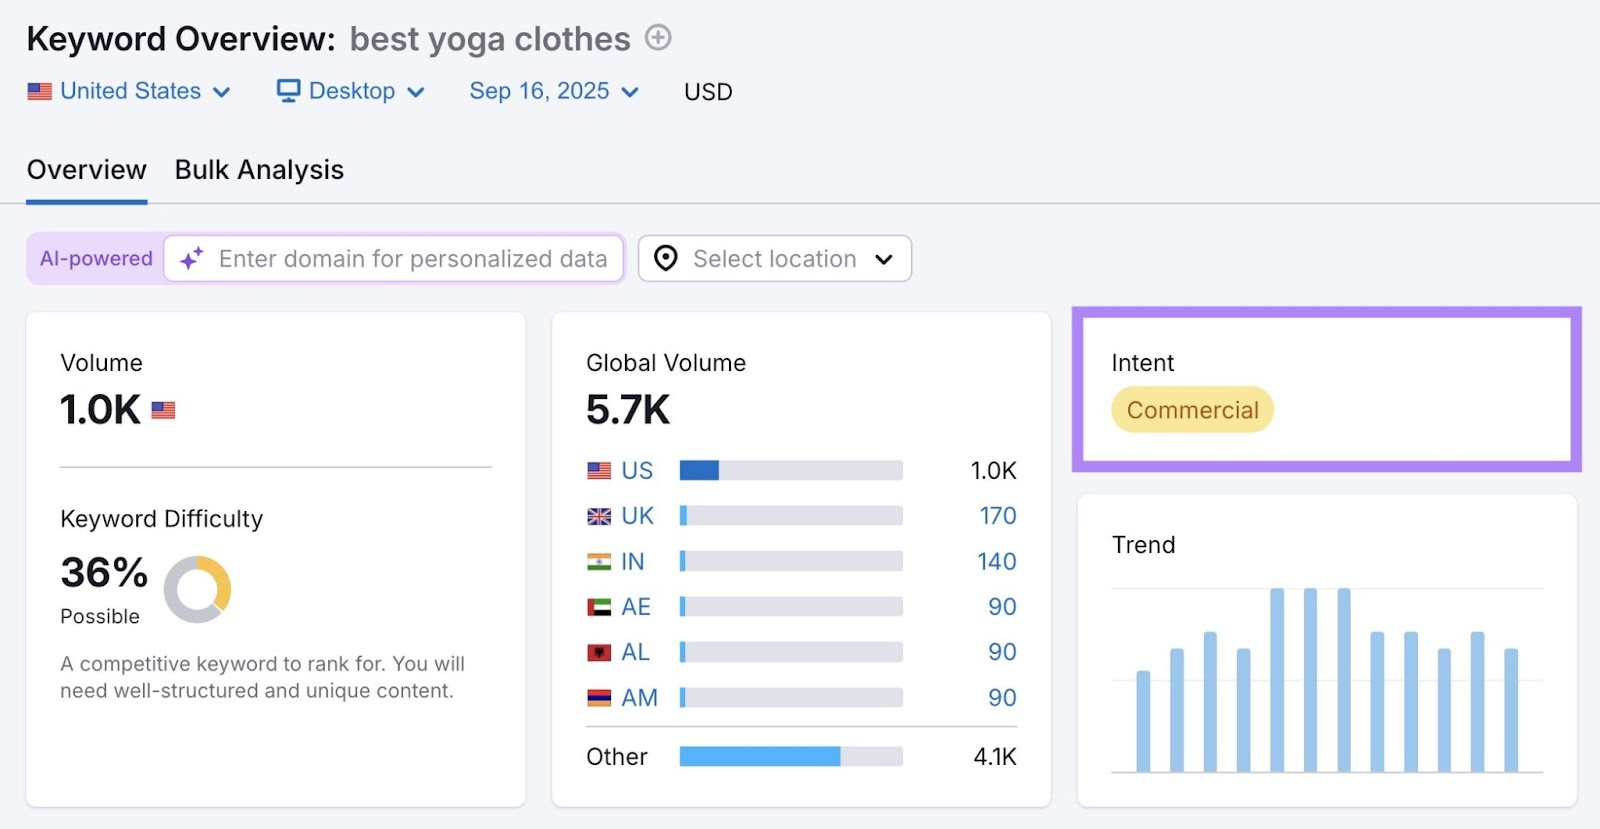The width and height of the screenshot is (1600, 829).
Task: Click the United States flag icon
Action: click(40, 91)
